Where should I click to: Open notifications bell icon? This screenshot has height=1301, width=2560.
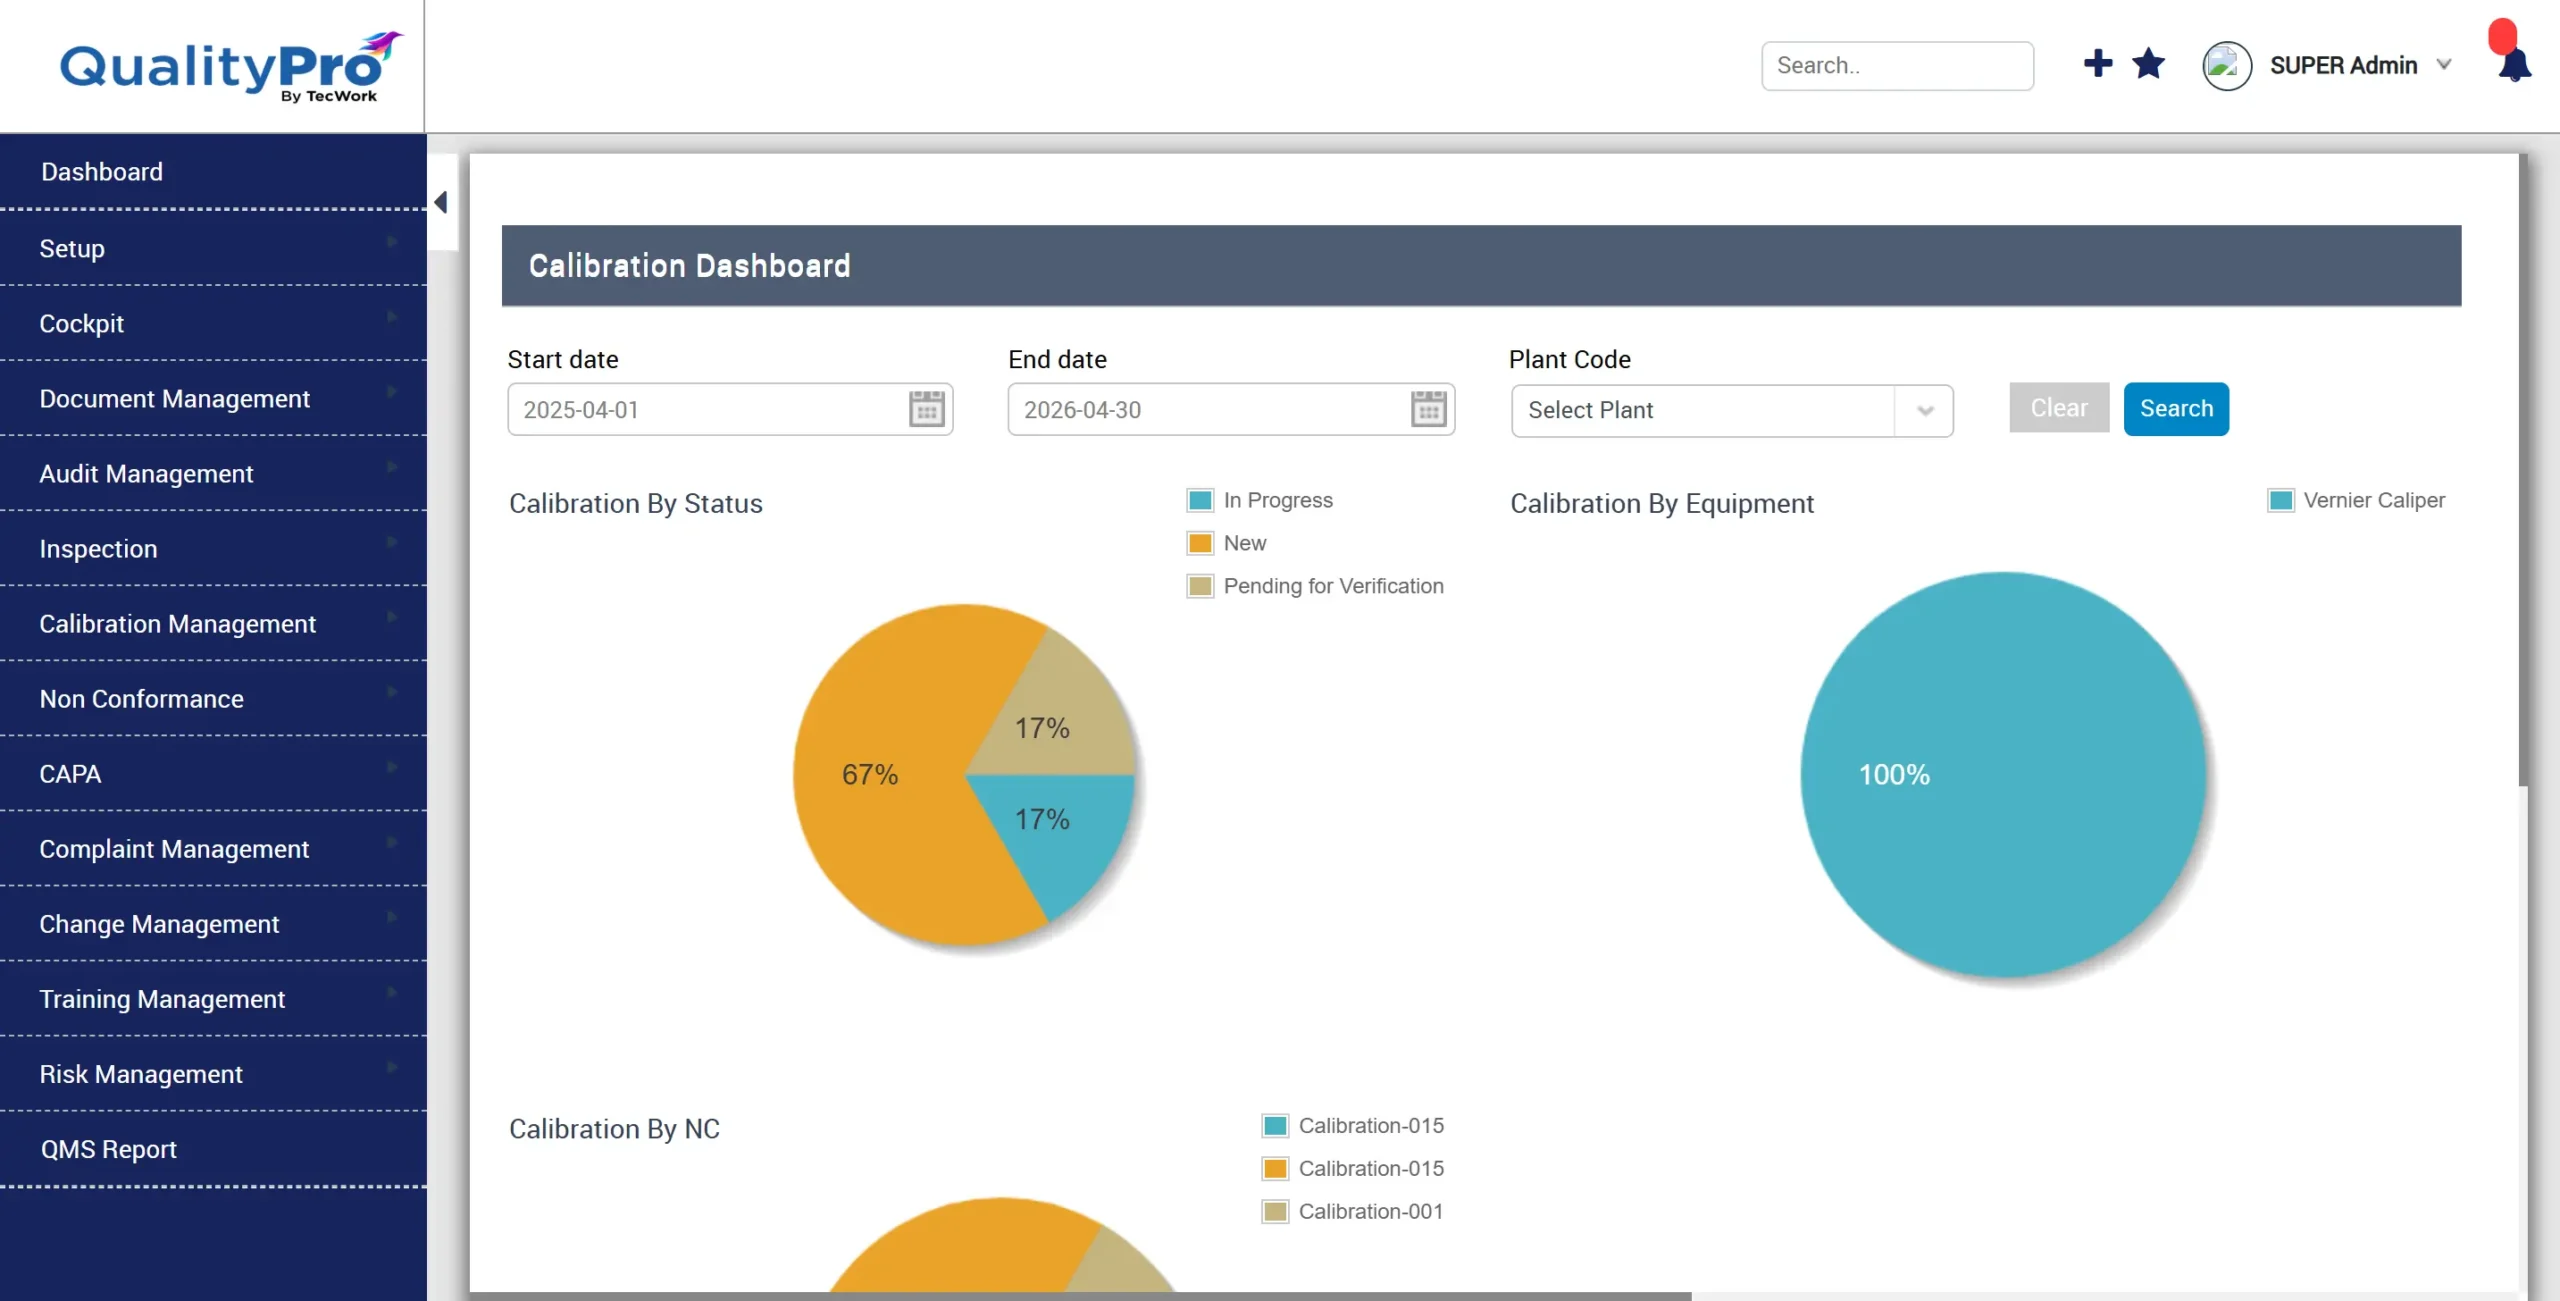tap(2514, 65)
